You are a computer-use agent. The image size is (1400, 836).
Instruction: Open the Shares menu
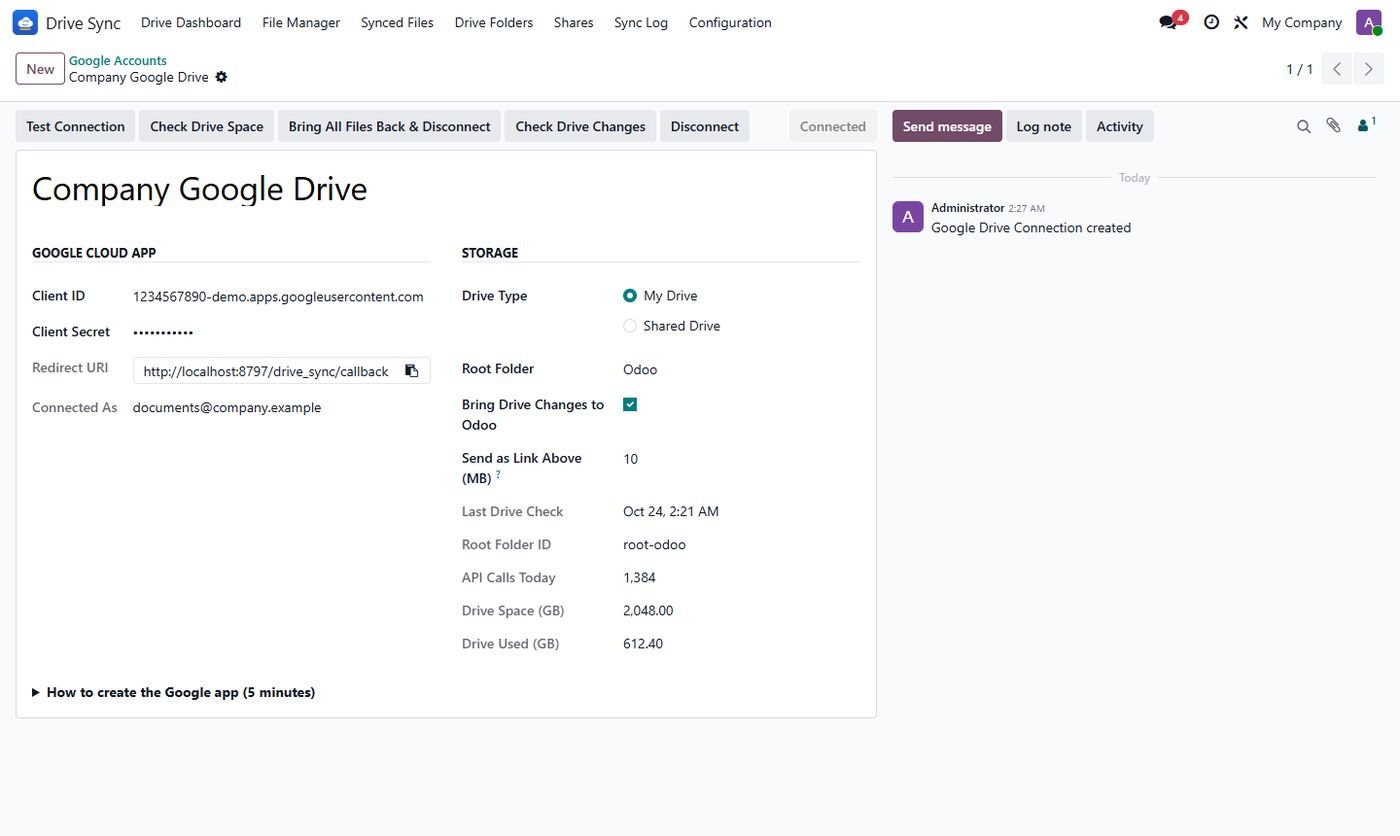[x=573, y=22]
